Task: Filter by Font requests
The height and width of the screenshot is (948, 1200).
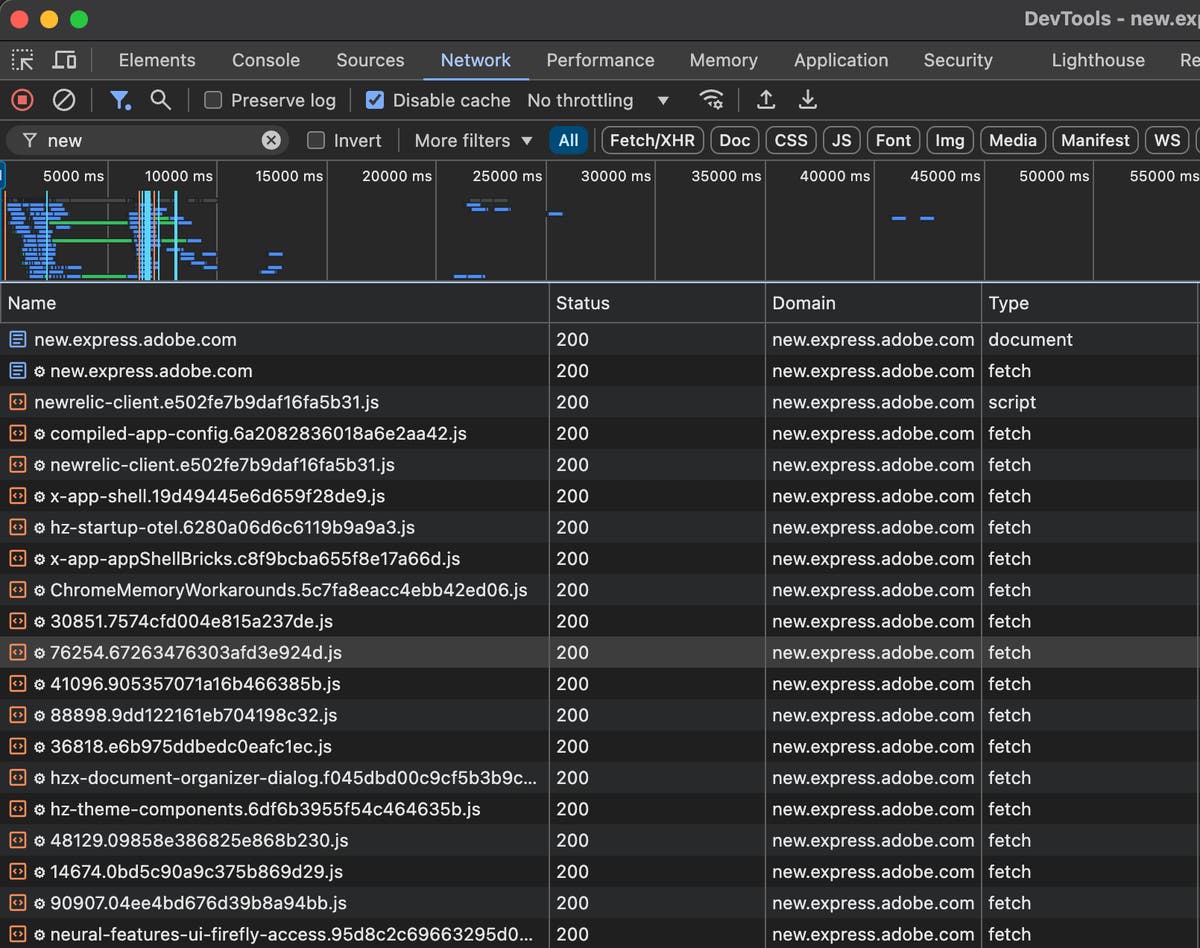Action: click(893, 140)
